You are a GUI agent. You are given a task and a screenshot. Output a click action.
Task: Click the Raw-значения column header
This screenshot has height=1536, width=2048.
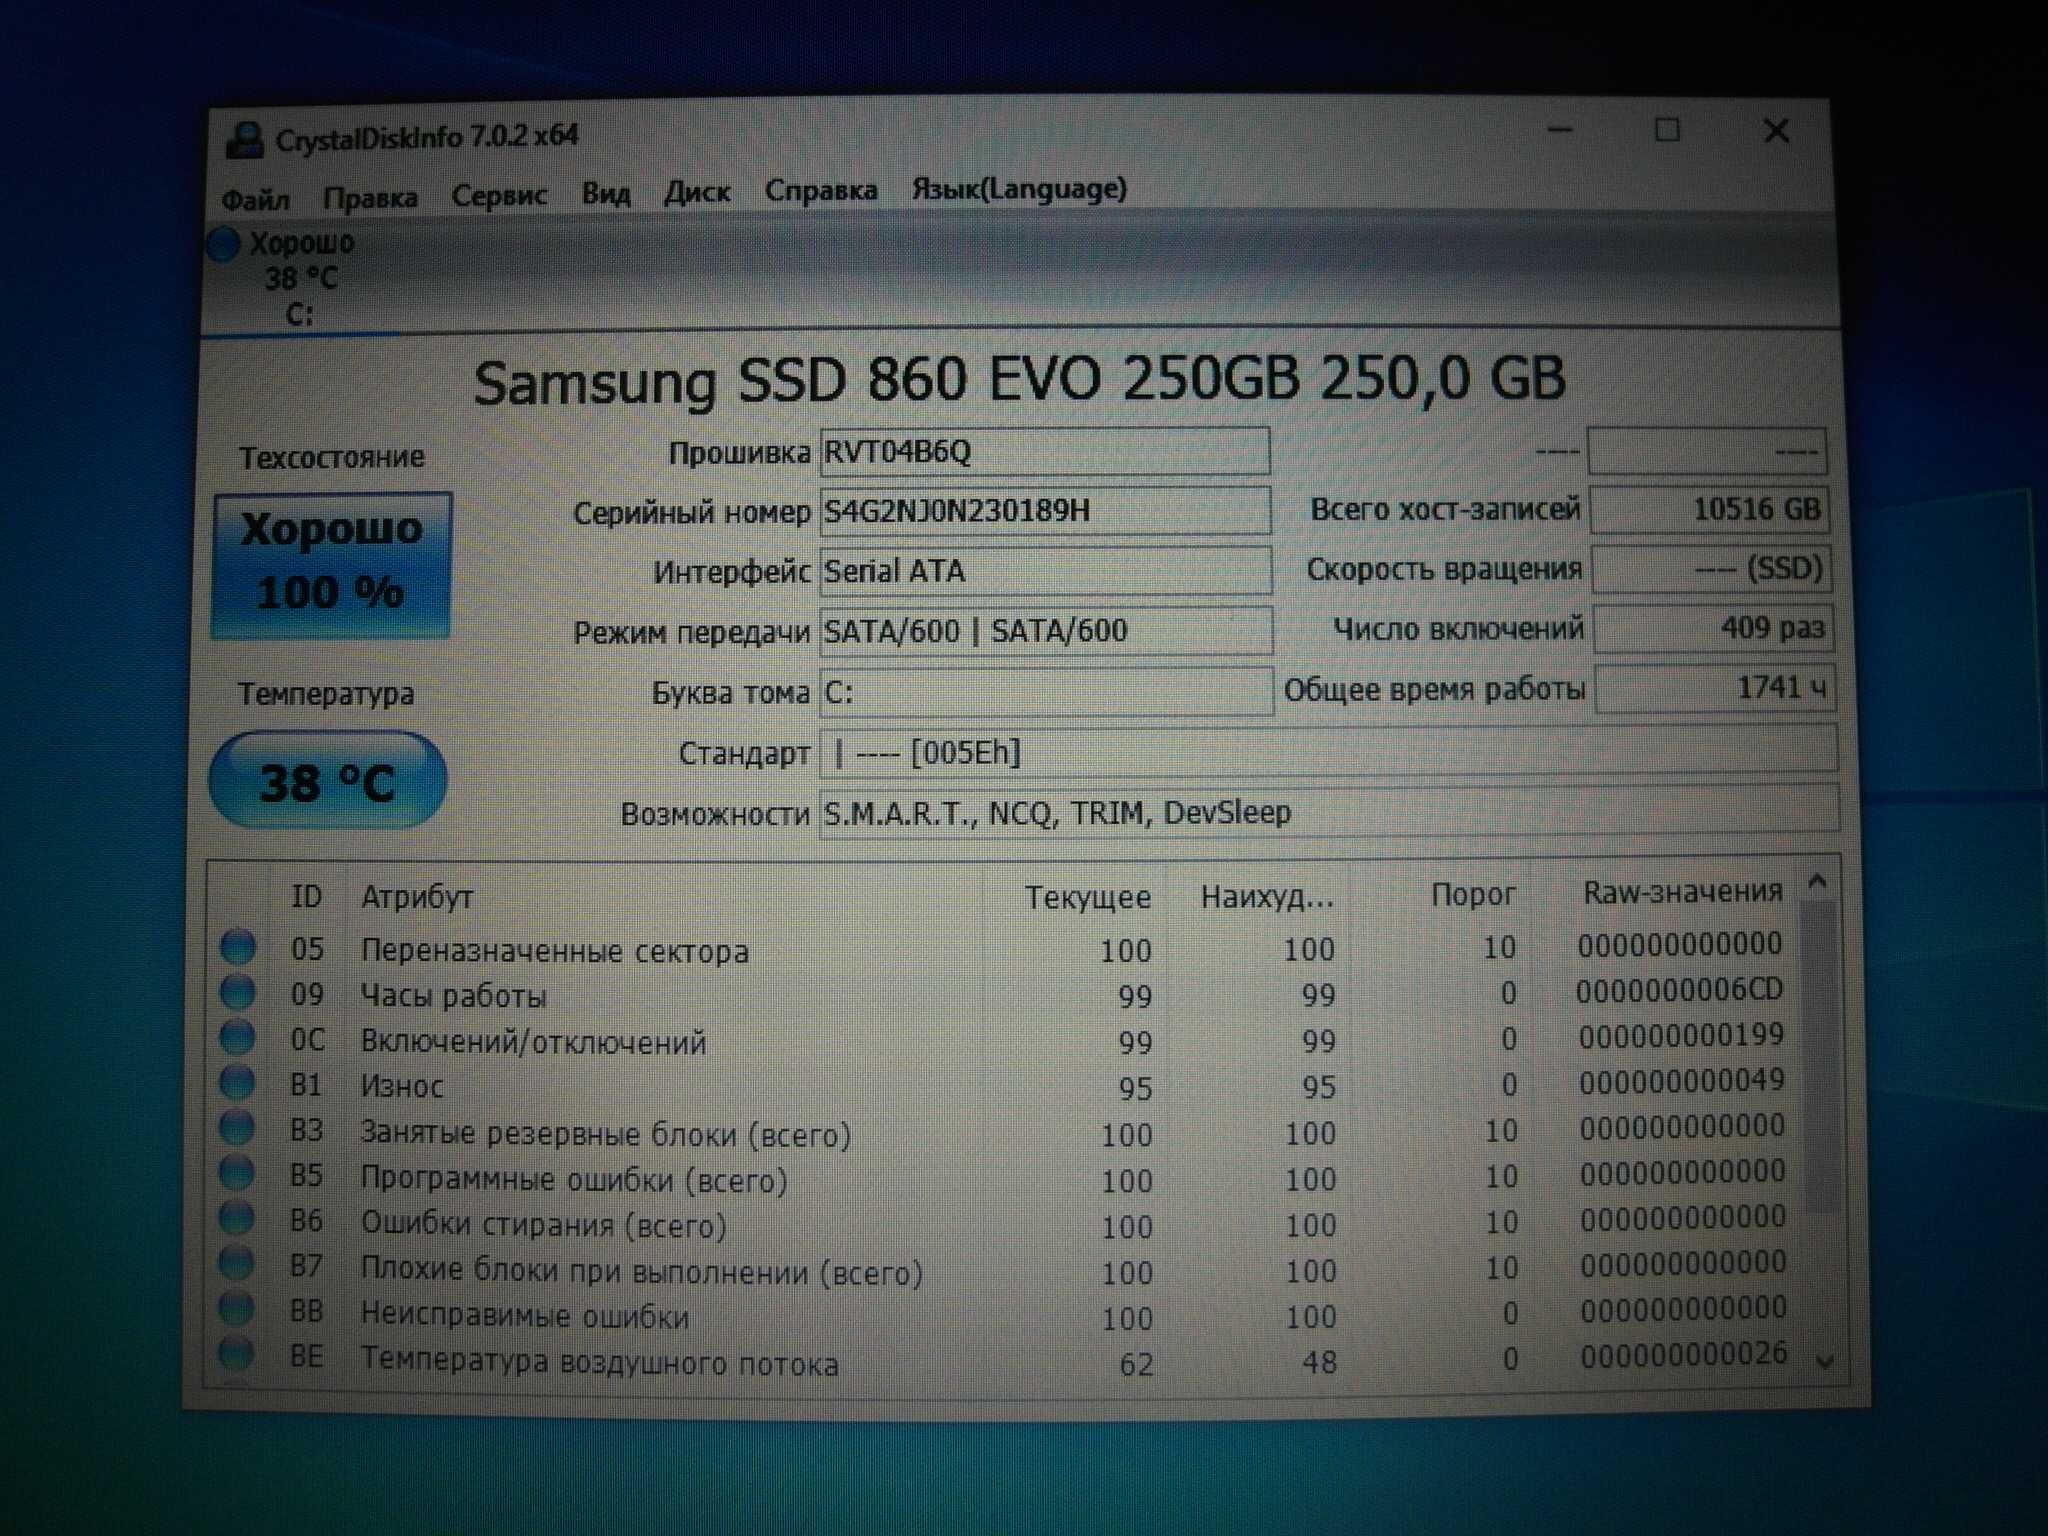pyautogui.click(x=1683, y=891)
